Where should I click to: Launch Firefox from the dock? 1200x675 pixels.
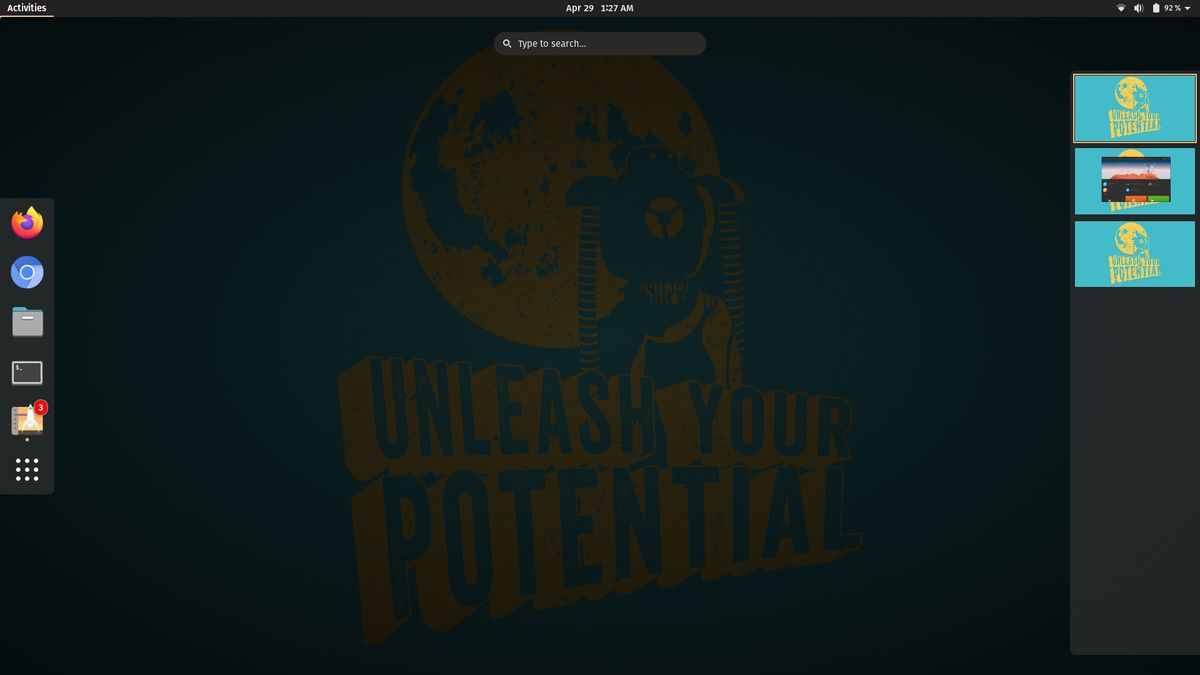[x=27, y=223]
